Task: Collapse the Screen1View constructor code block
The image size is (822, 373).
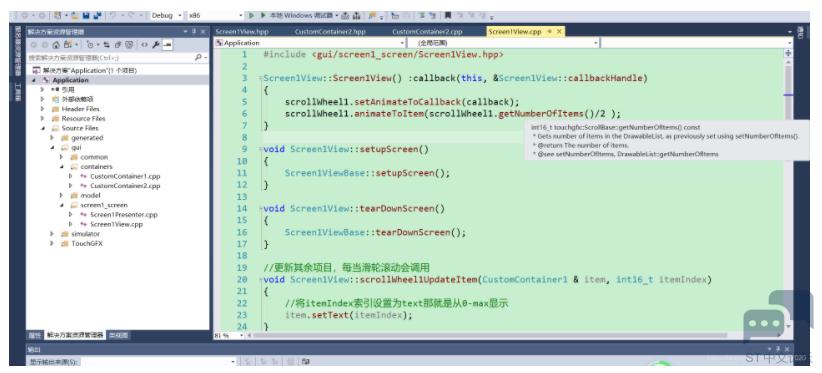Action: [x=261, y=79]
